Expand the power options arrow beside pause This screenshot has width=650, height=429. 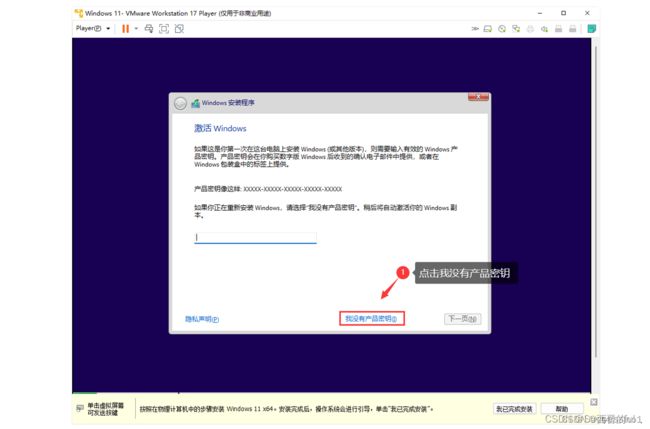click(x=136, y=29)
